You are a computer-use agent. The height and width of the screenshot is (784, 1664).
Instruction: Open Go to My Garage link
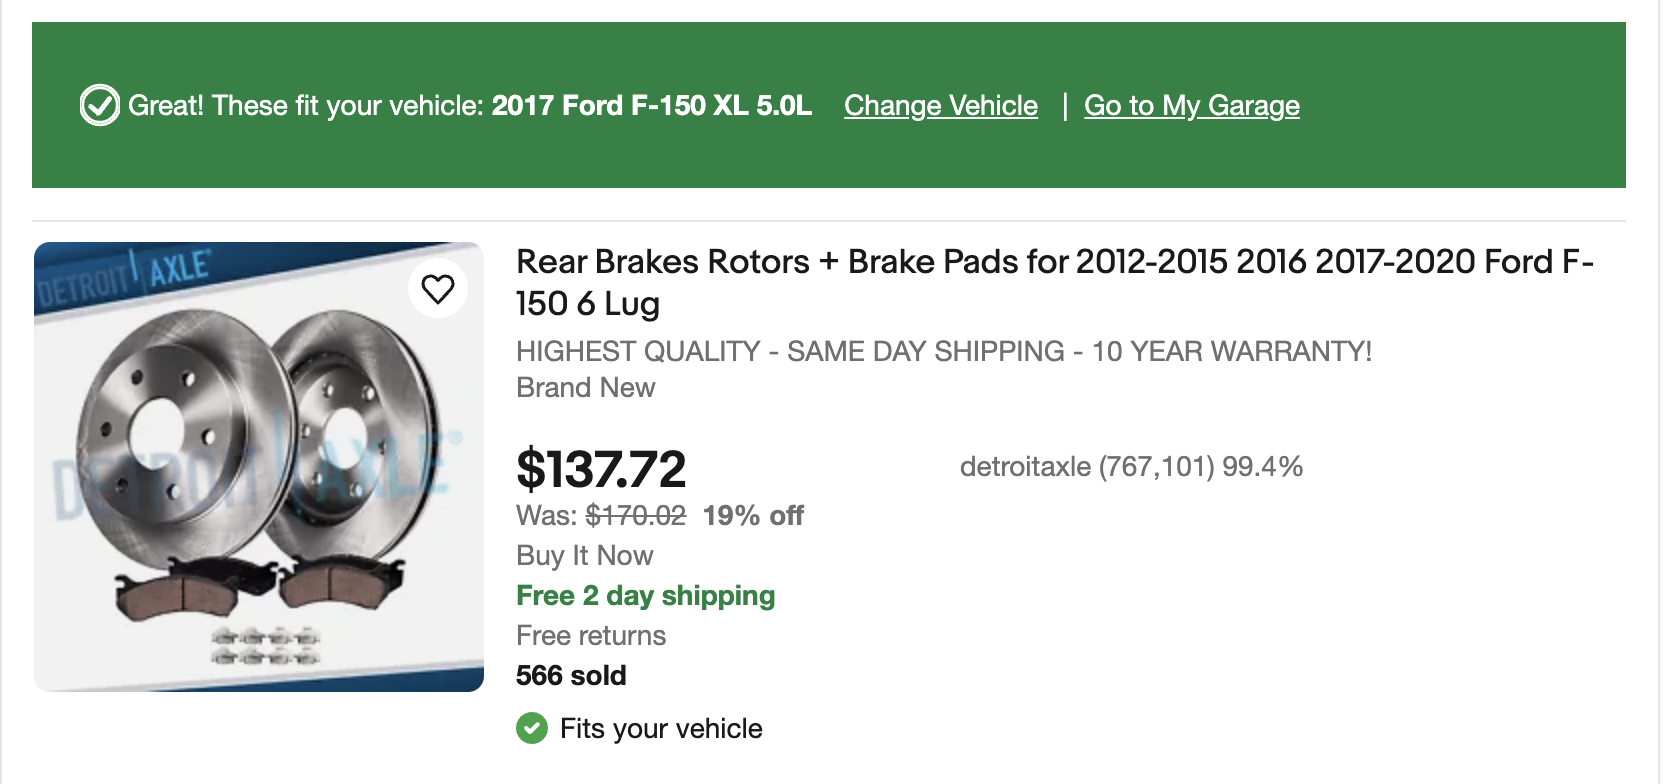coord(1191,105)
